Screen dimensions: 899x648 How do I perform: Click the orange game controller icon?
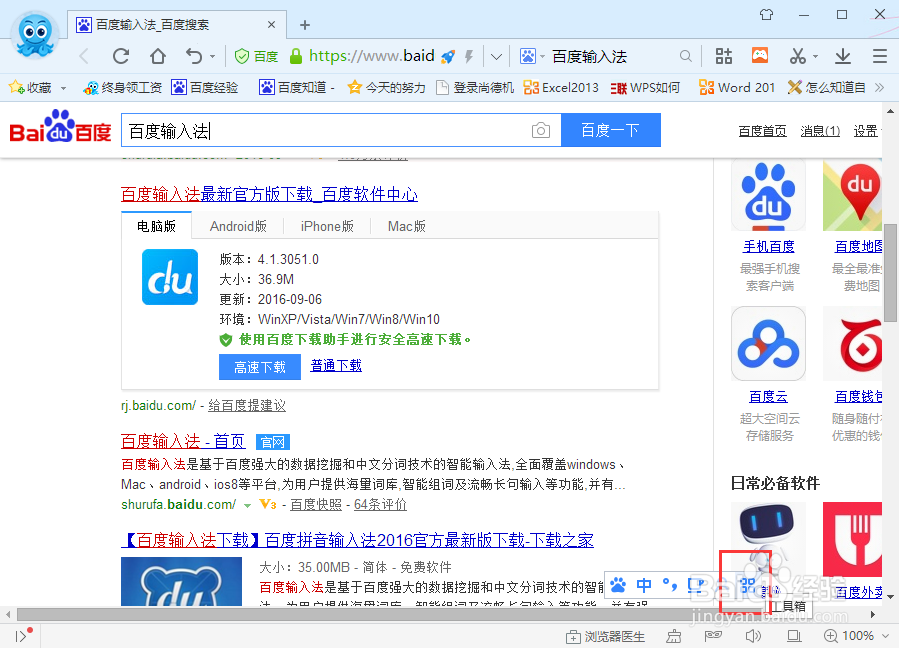tap(760, 55)
